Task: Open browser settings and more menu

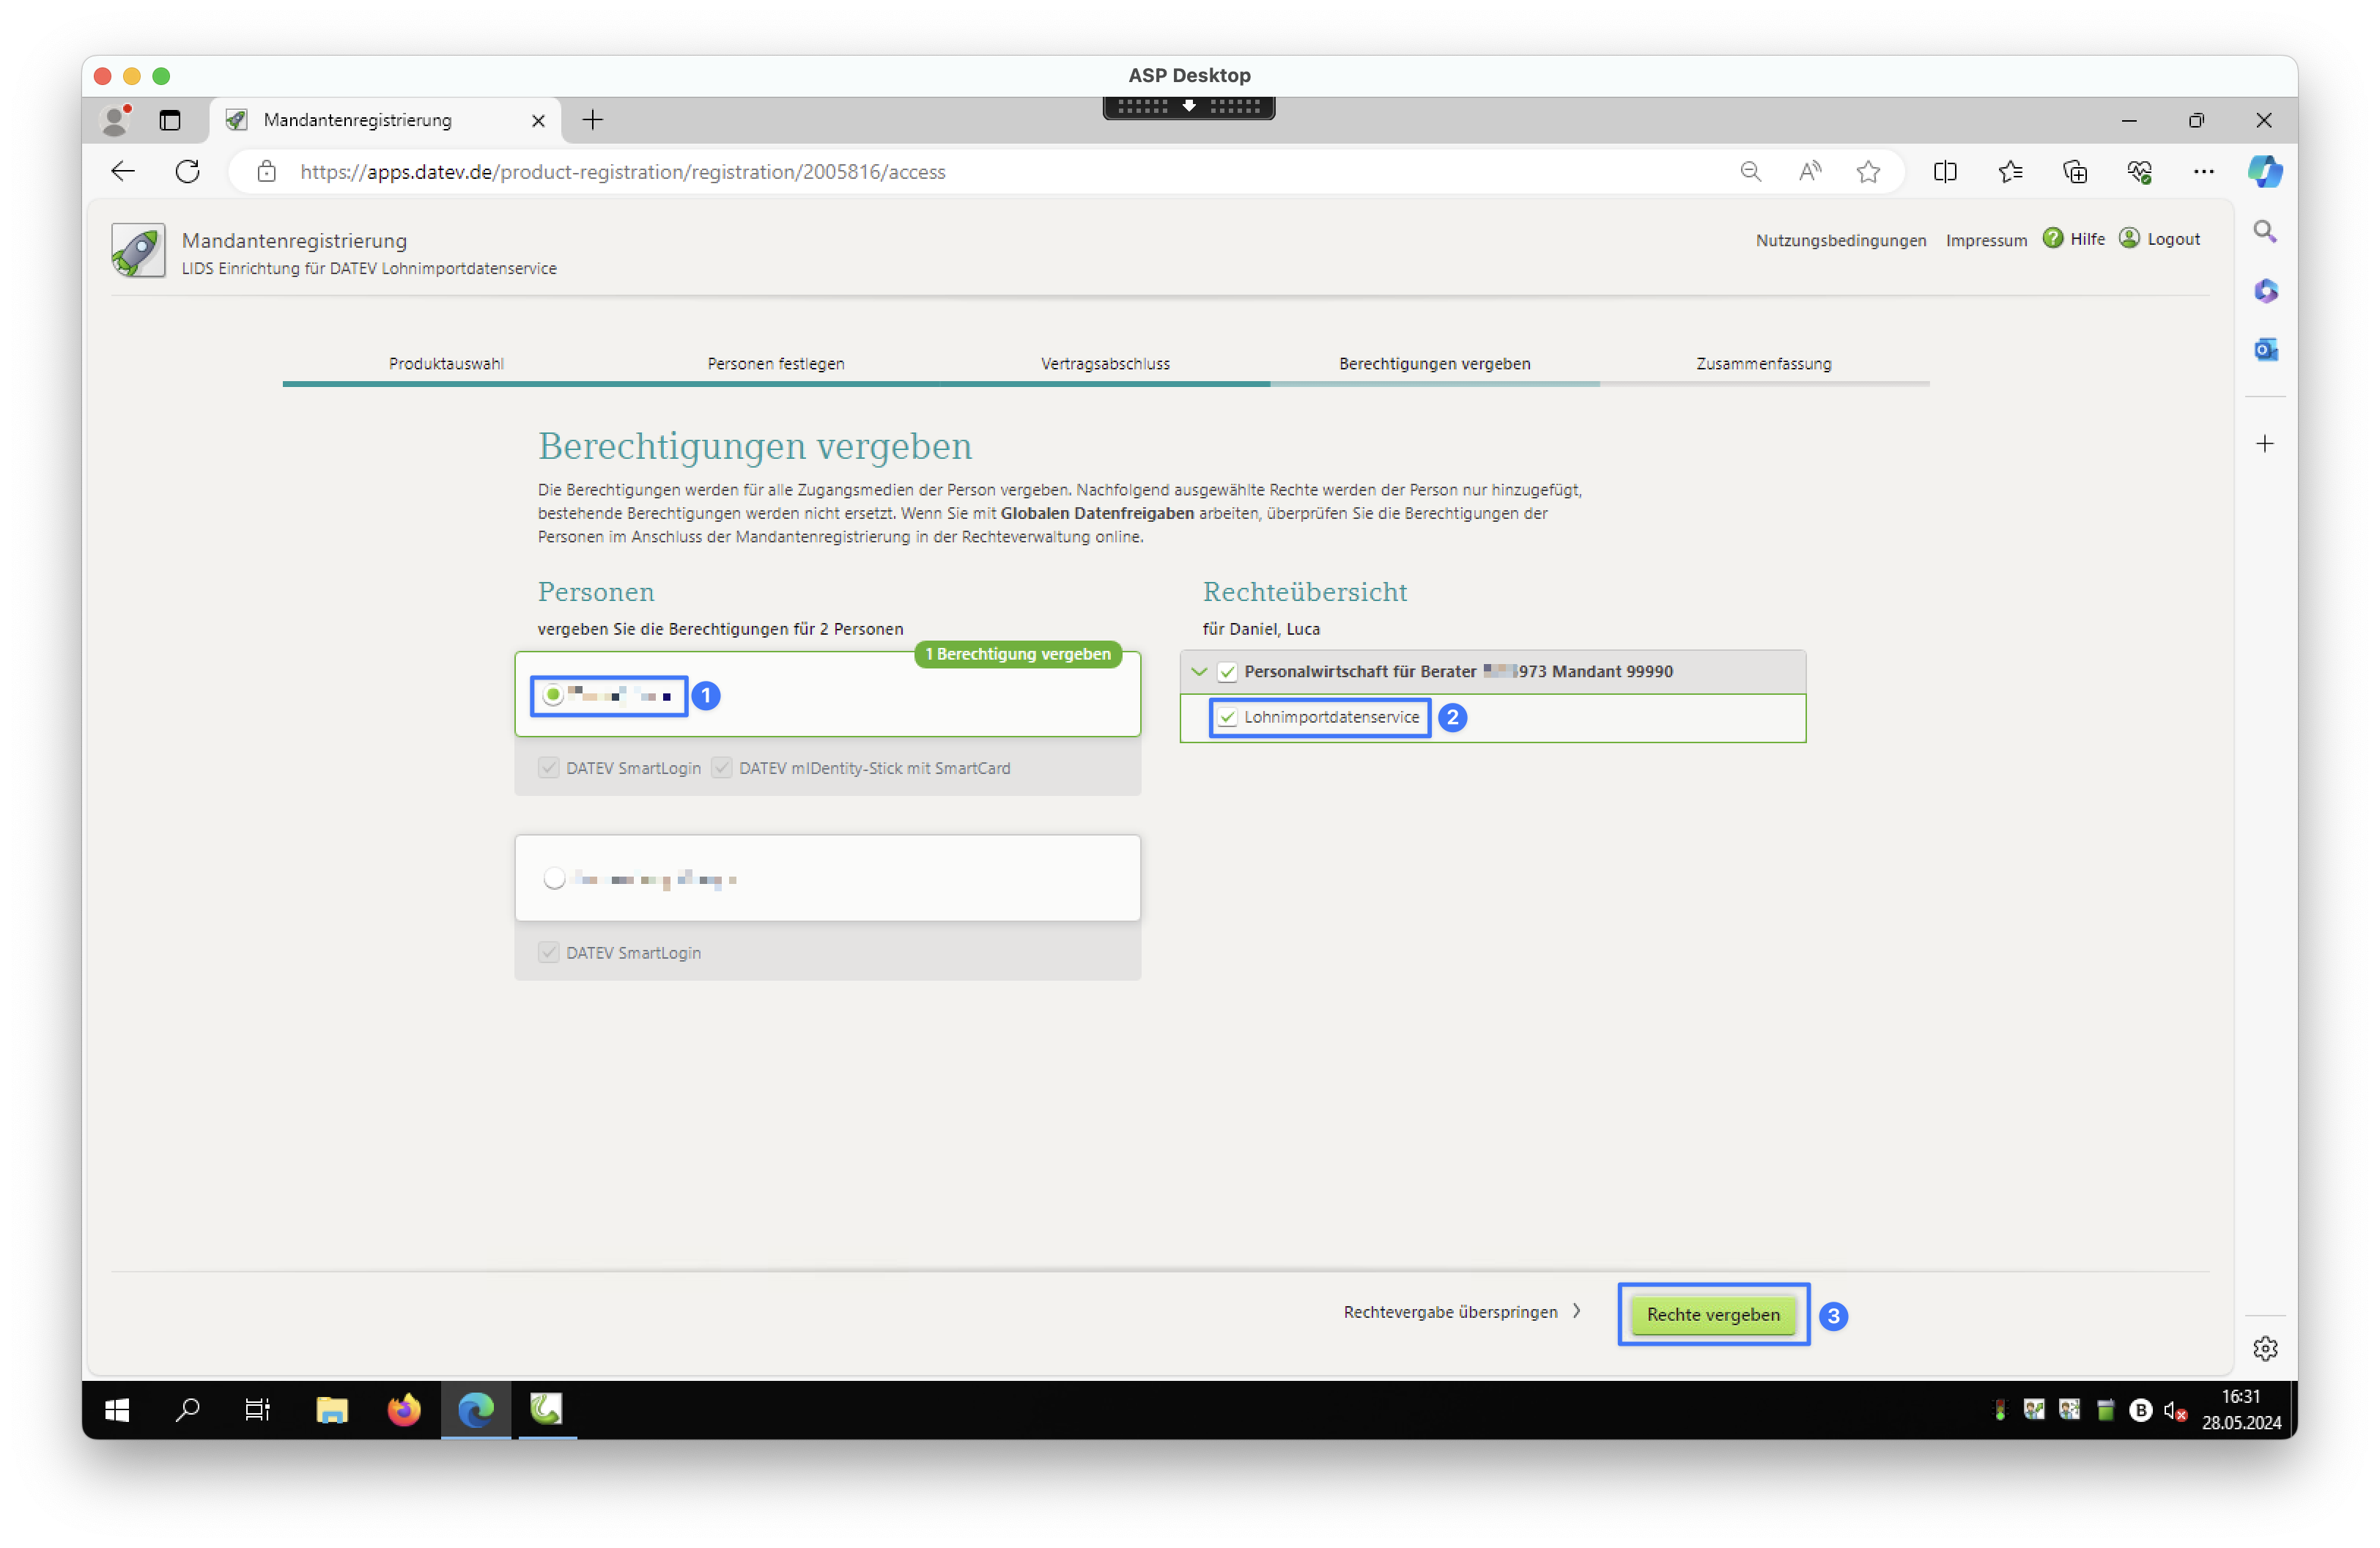Action: point(2203,172)
